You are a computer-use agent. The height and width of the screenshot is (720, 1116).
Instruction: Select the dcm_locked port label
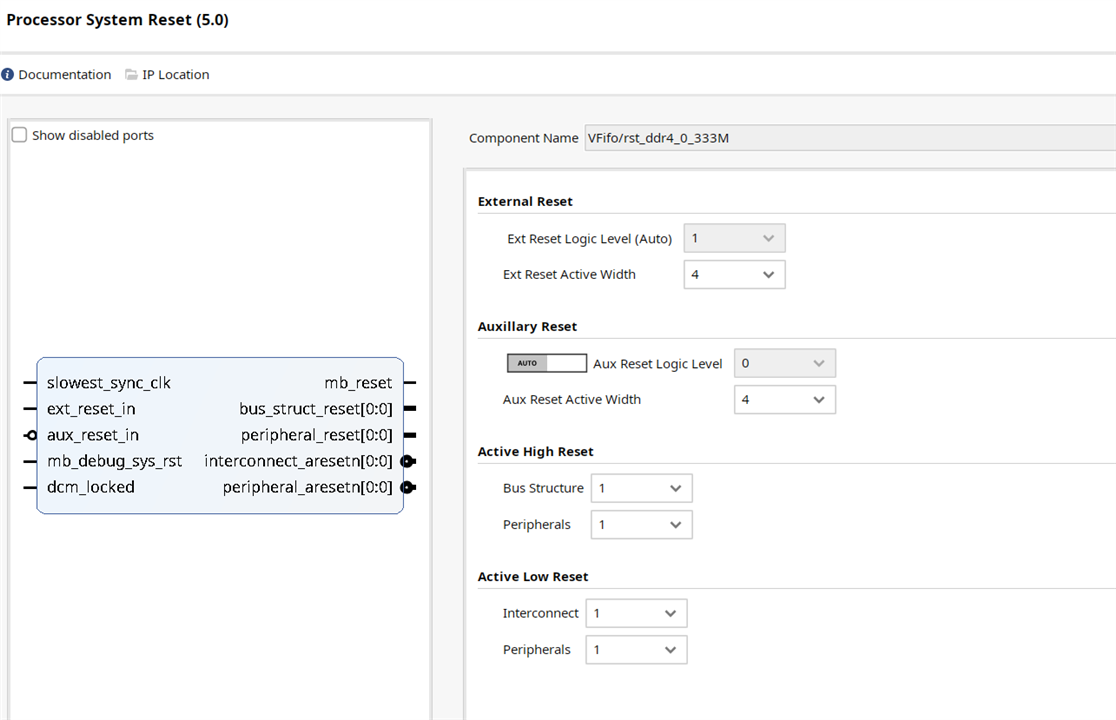[x=91, y=487]
